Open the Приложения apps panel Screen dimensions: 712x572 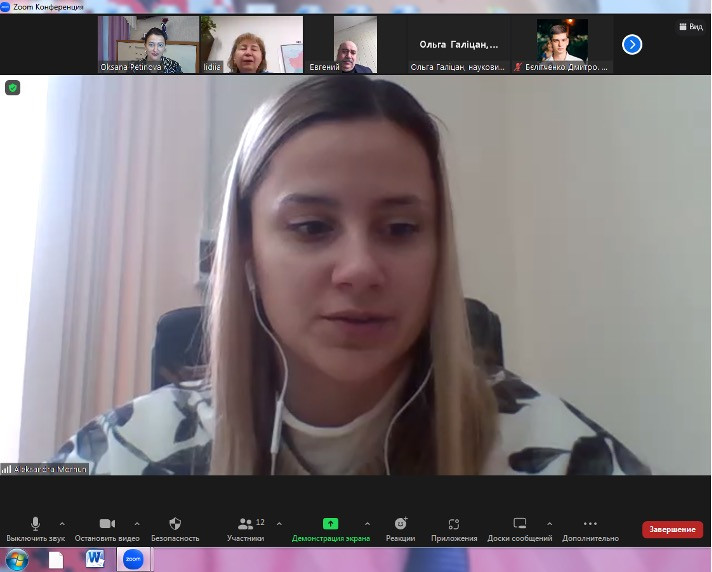coord(454,529)
